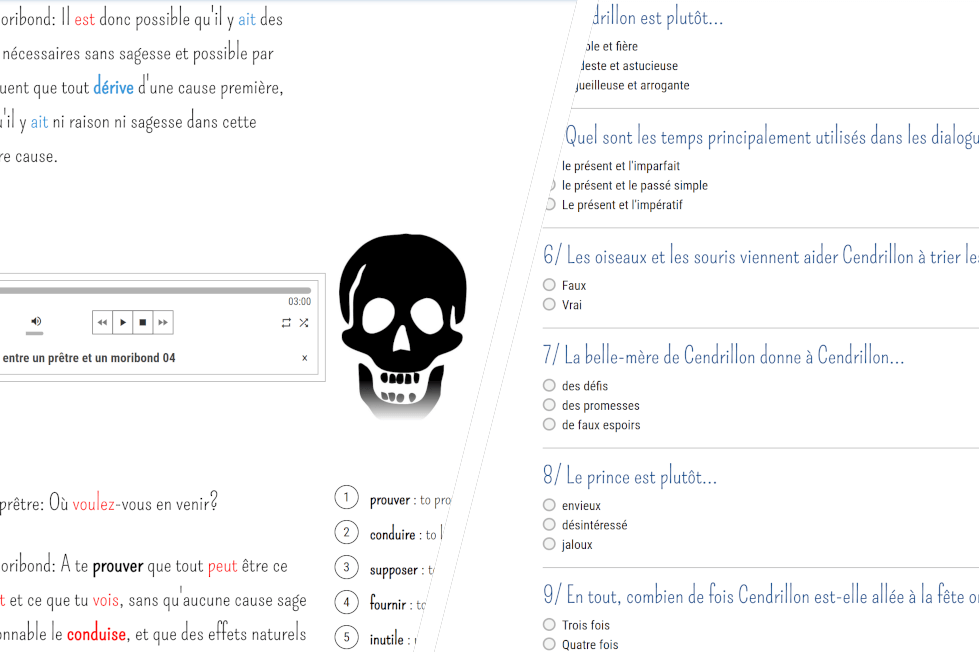Choose 'des promesses' radio option
Viewport: 979px width, 652px height.
tap(549, 405)
